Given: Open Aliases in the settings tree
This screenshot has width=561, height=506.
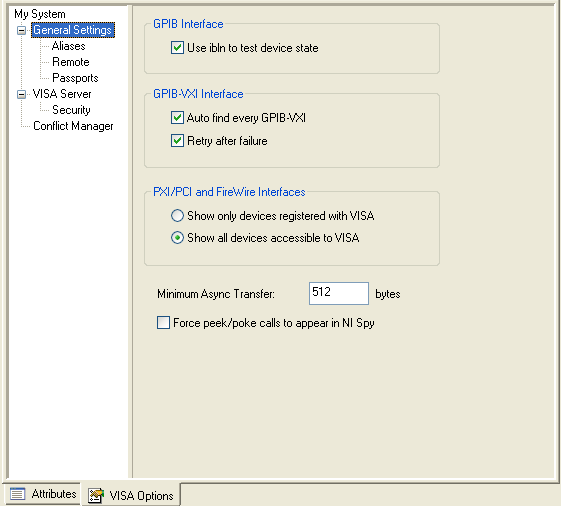Looking at the screenshot, I should 69,46.
